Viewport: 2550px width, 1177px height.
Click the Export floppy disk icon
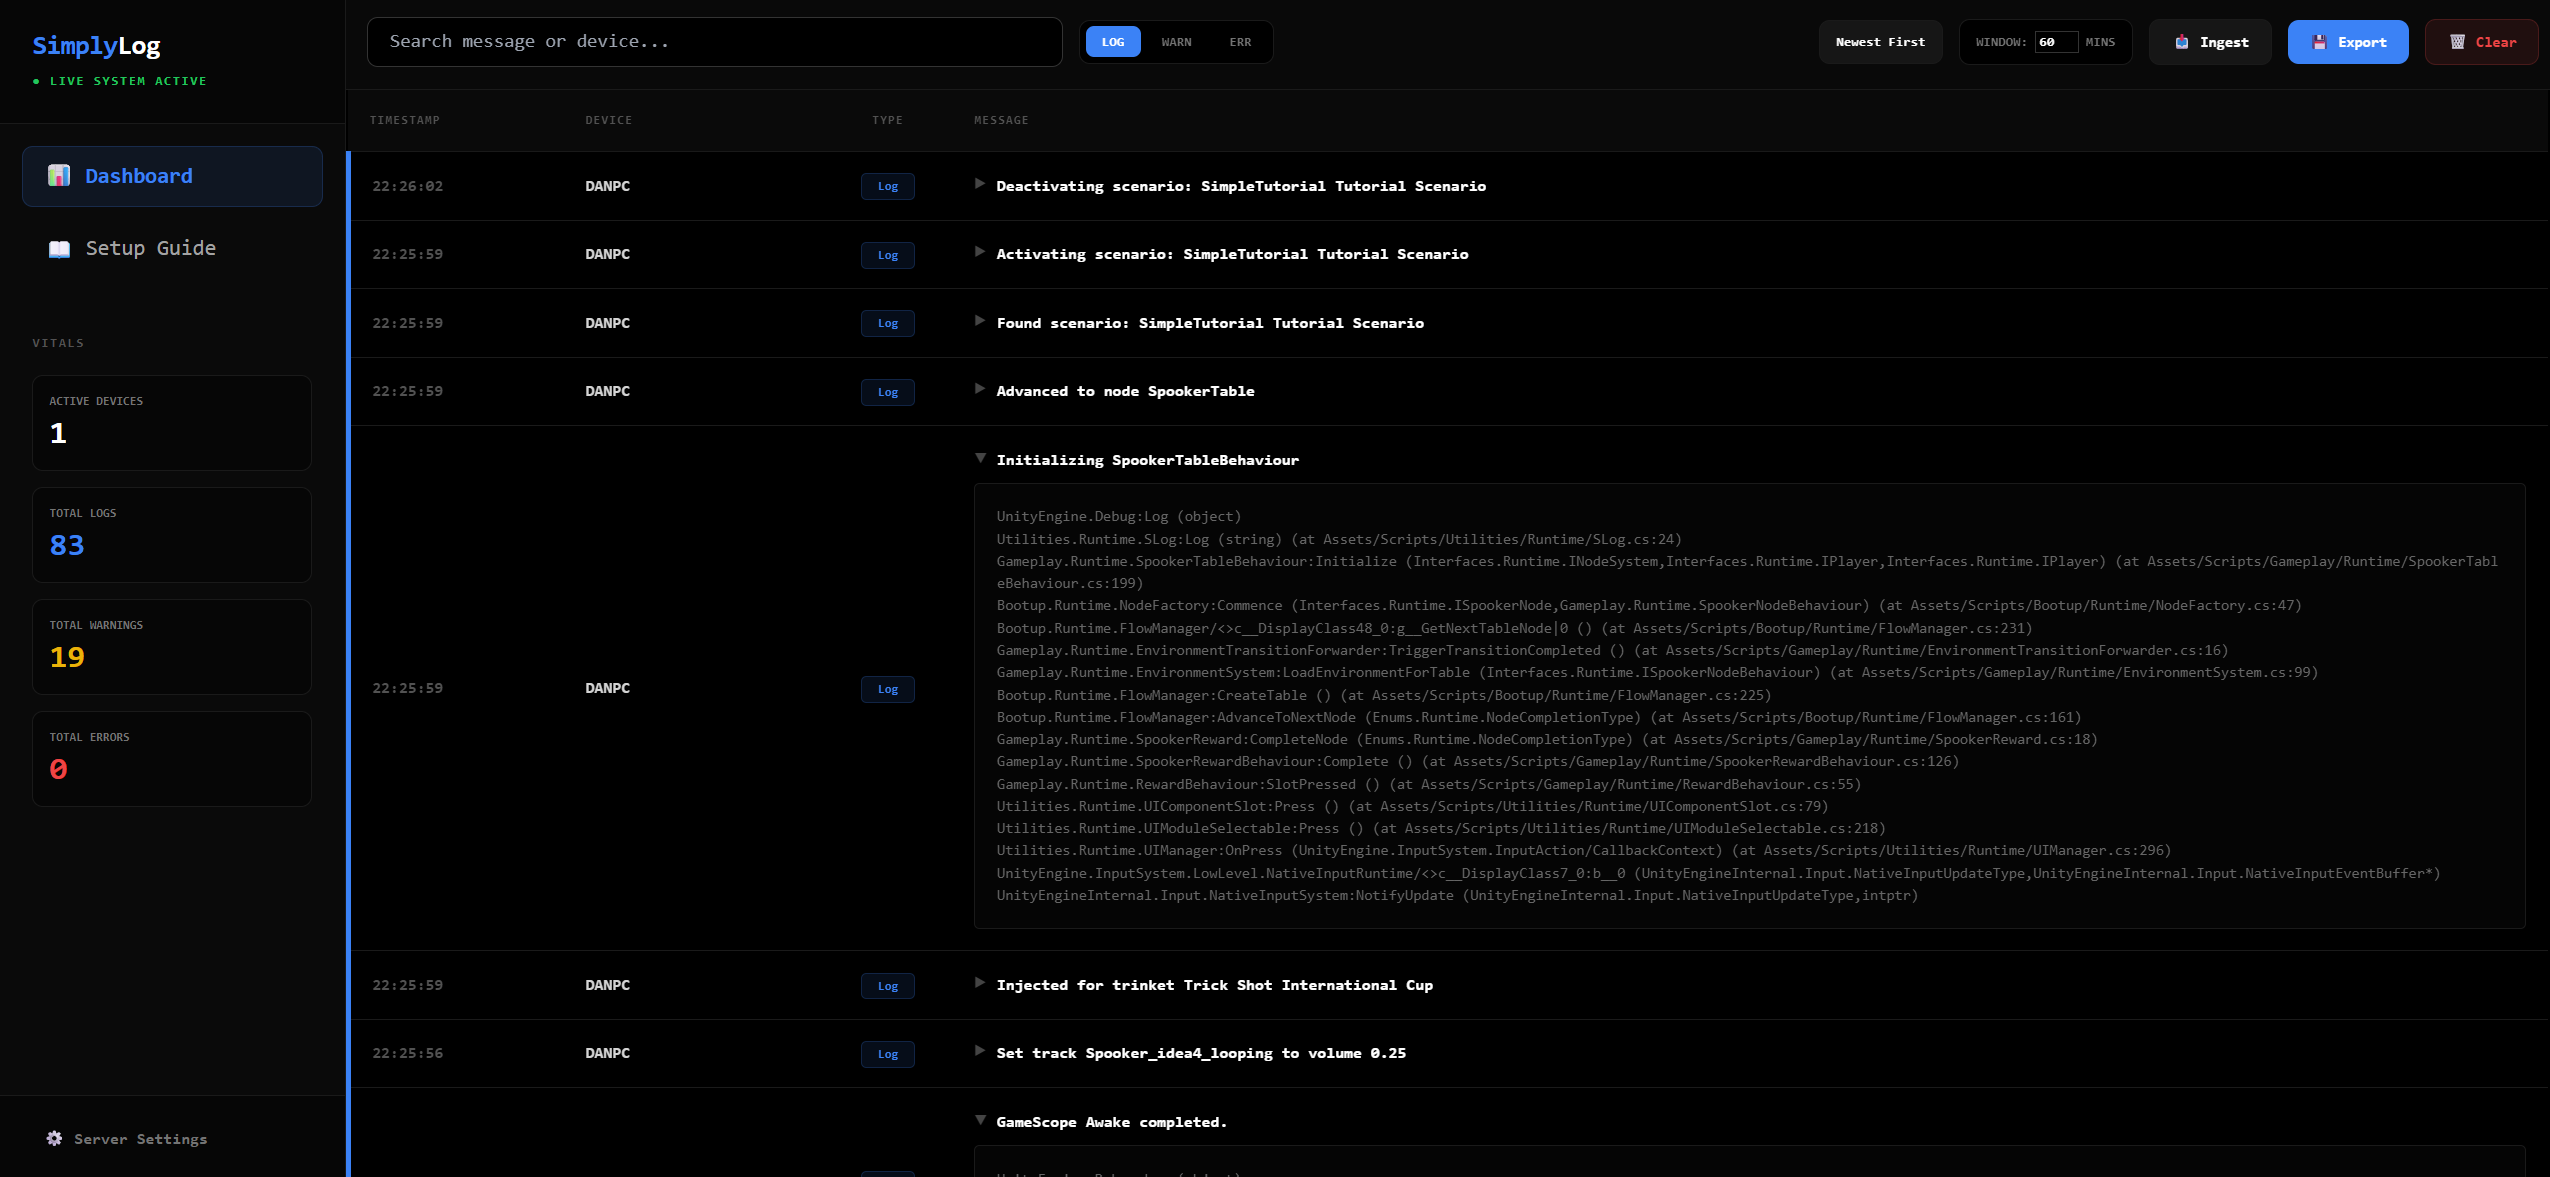pos(2318,41)
